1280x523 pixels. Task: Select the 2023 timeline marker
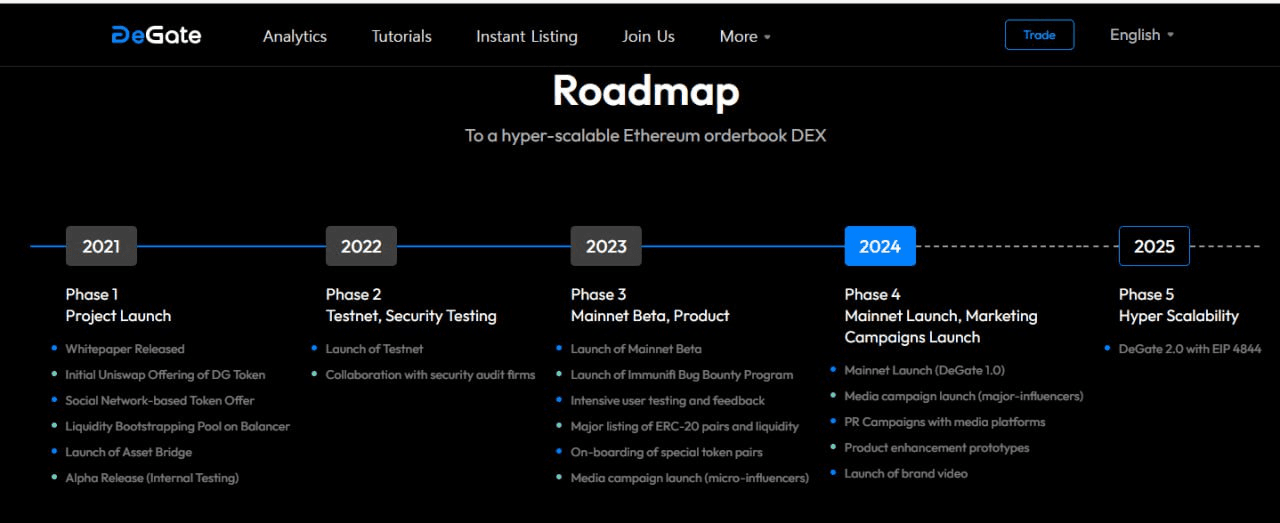pyautogui.click(x=606, y=246)
